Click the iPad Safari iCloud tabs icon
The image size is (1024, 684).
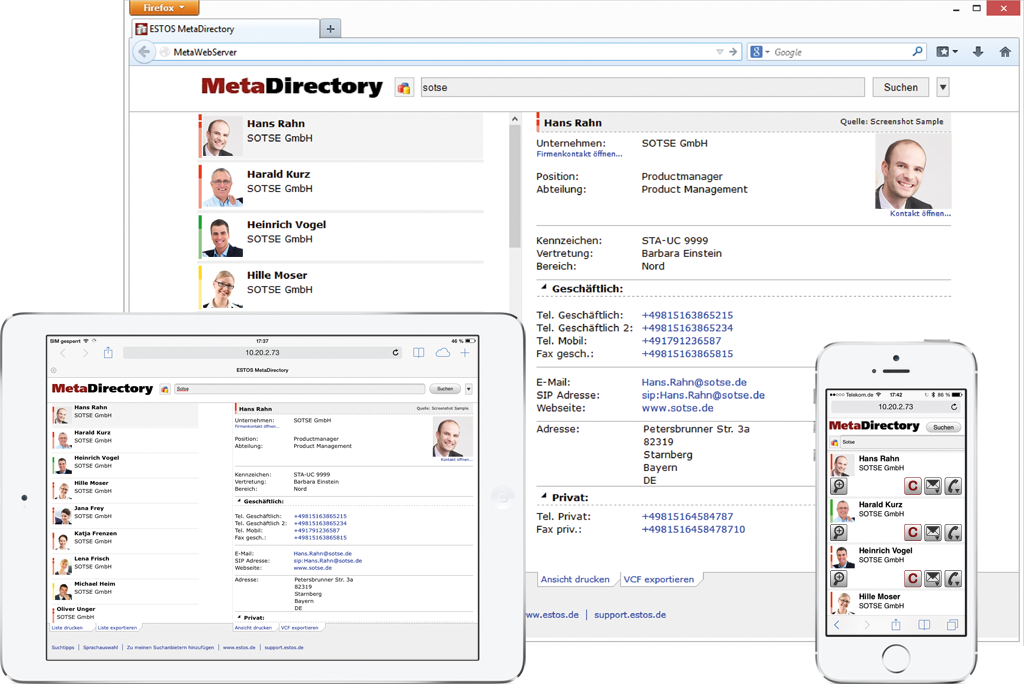tap(442, 353)
